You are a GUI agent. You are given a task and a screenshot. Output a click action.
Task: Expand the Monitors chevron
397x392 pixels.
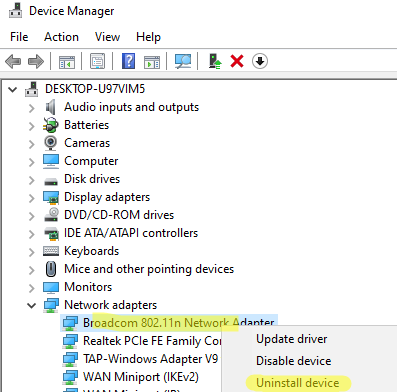tap(32, 288)
